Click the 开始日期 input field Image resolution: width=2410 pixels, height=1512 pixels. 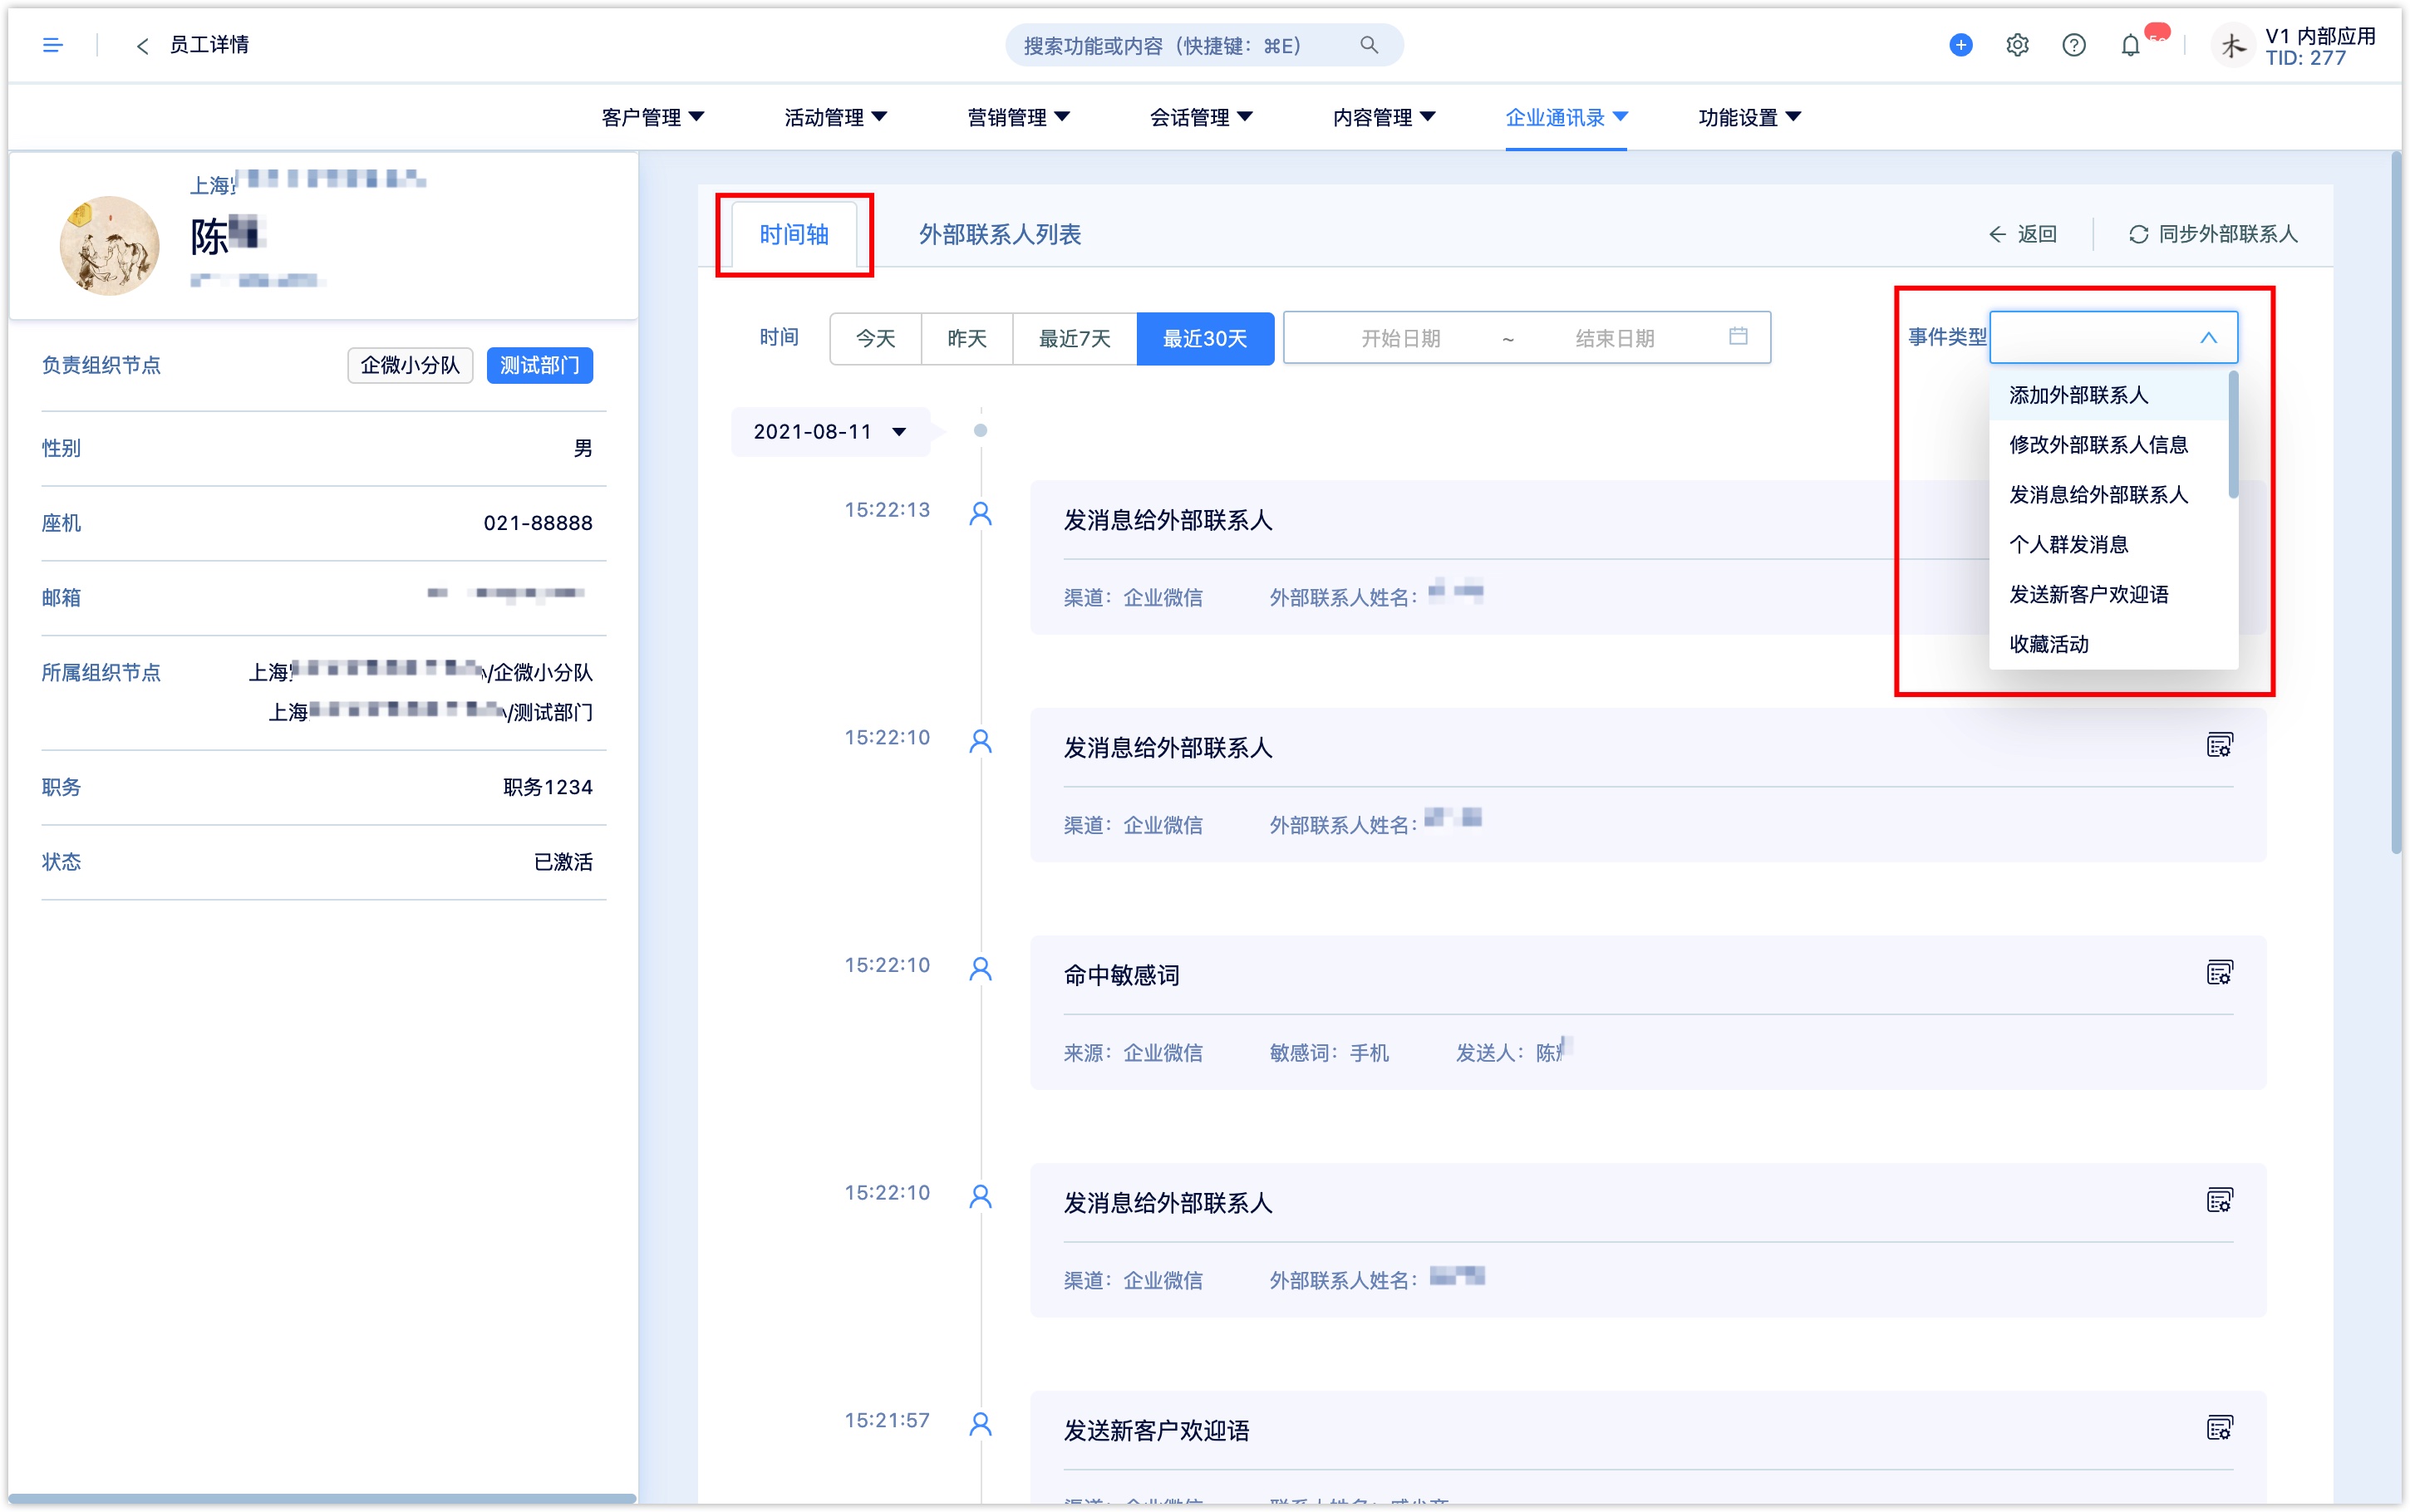pos(1400,338)
